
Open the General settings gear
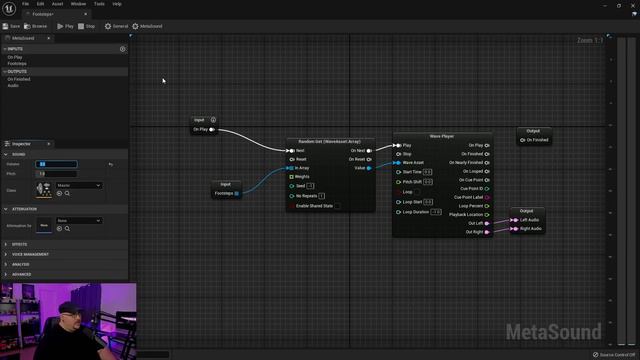click(x=108, y=26)
